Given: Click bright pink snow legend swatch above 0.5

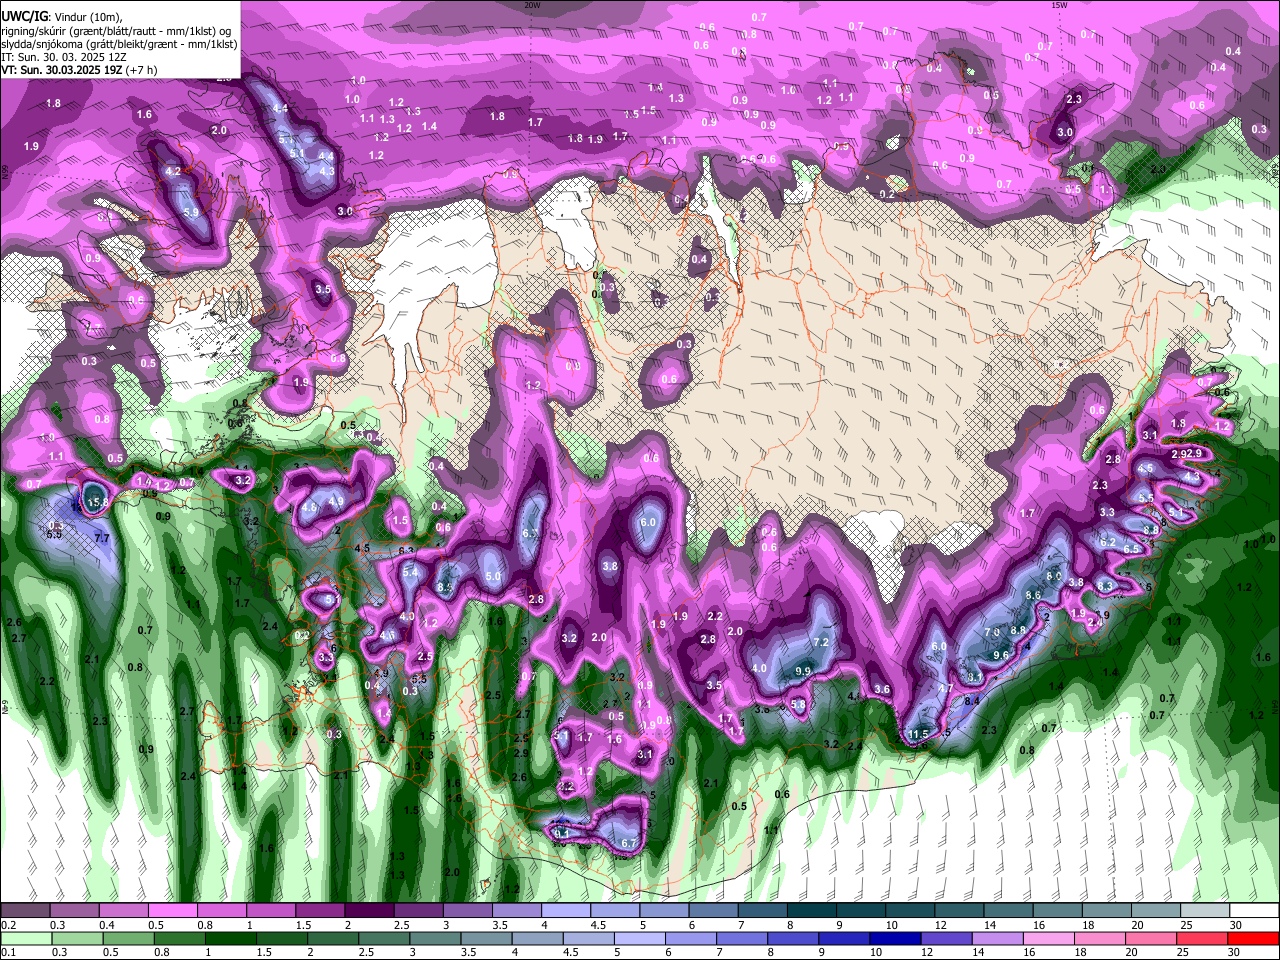Looking at the screenshot, I should coord(172,911).
